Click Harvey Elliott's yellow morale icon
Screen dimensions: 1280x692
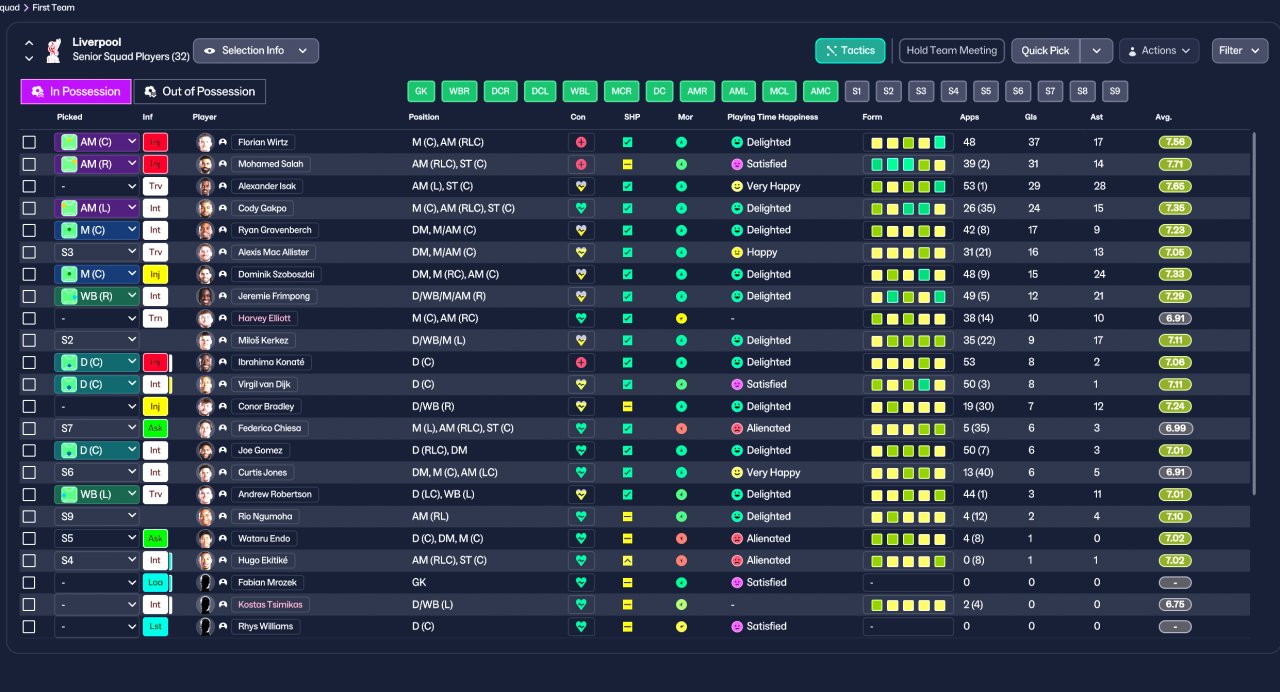coord(681,318)
